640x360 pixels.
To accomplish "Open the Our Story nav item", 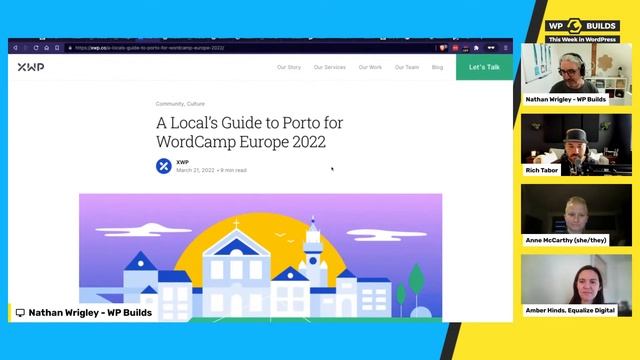I will pos(289,67).
